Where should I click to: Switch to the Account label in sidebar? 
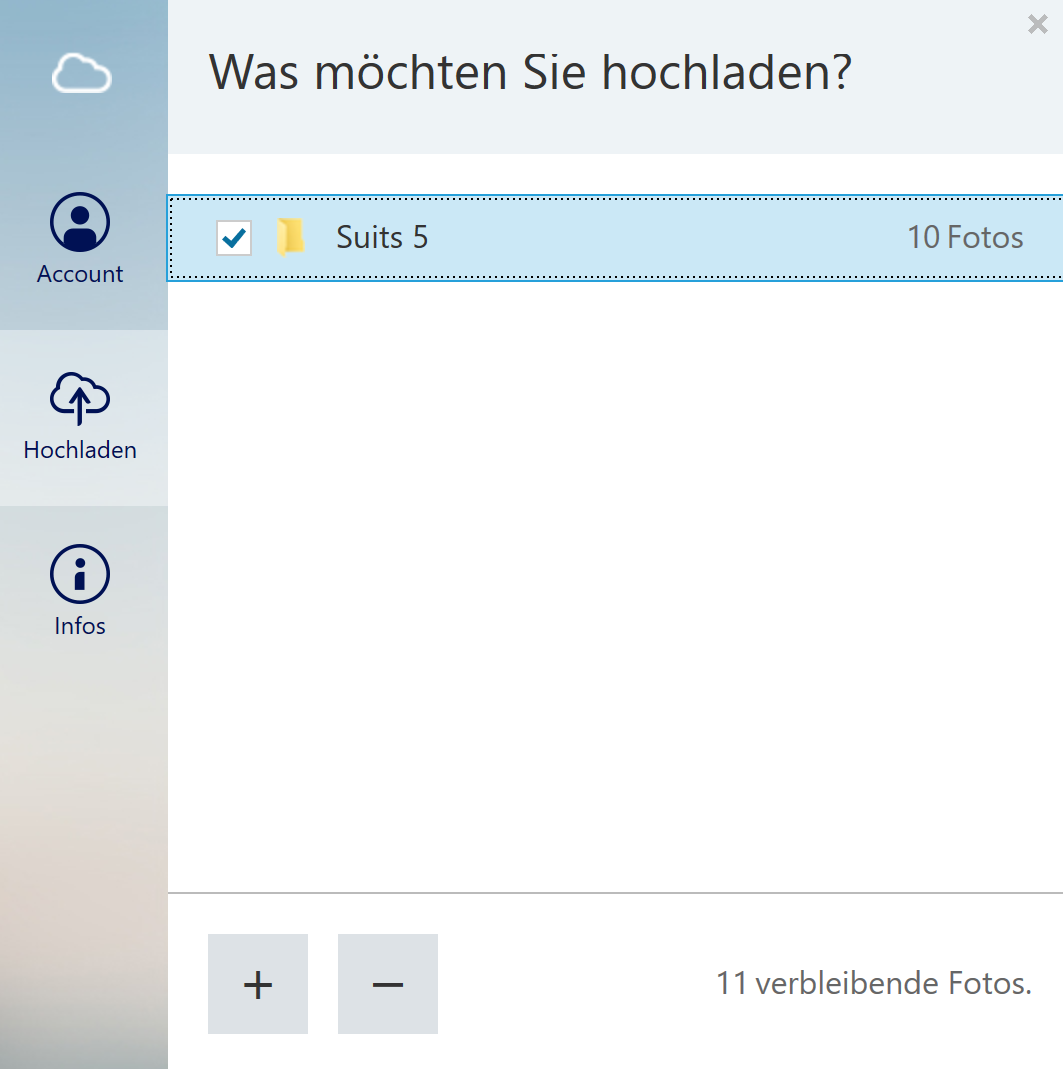point(80,274)
